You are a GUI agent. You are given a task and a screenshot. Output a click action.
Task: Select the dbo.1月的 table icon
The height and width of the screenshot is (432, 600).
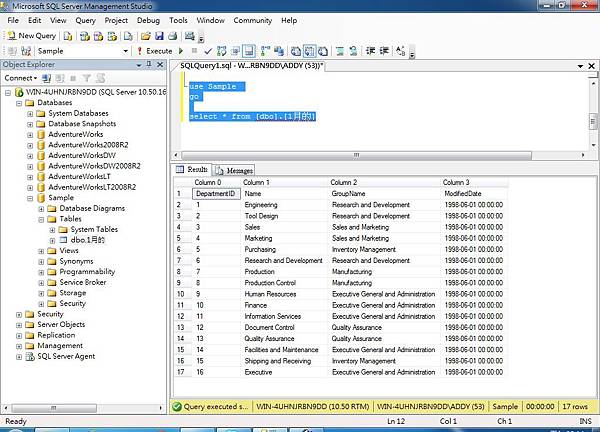point(63,240)
